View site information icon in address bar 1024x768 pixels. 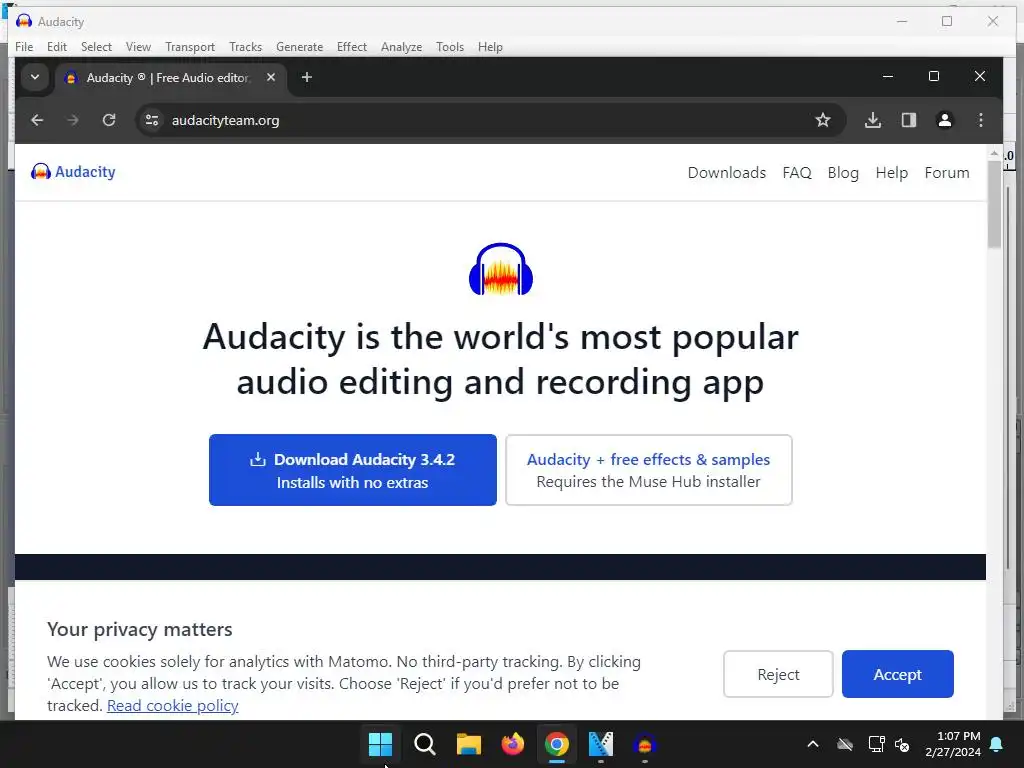tap(152, 120)
